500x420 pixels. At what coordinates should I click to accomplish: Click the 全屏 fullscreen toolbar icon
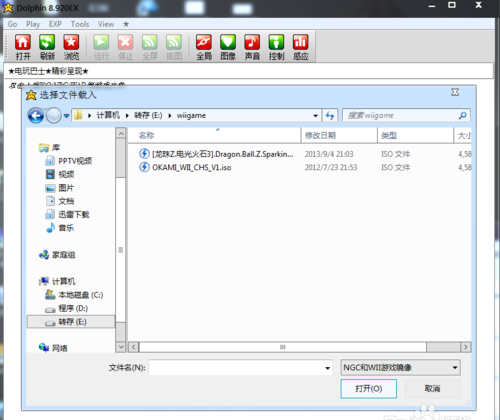coord(150,47)
